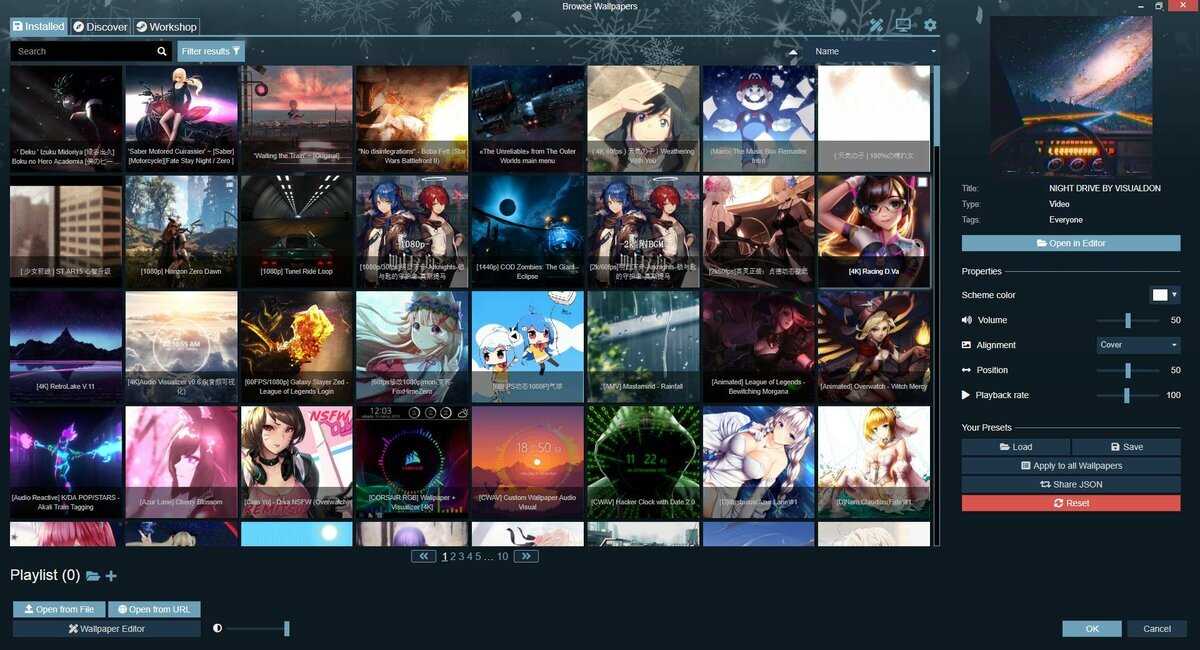Select the [1080p] Horizon Zero Dawn wallpaper
Viewport: 1200px width, 650px height.
click(181, 232)
